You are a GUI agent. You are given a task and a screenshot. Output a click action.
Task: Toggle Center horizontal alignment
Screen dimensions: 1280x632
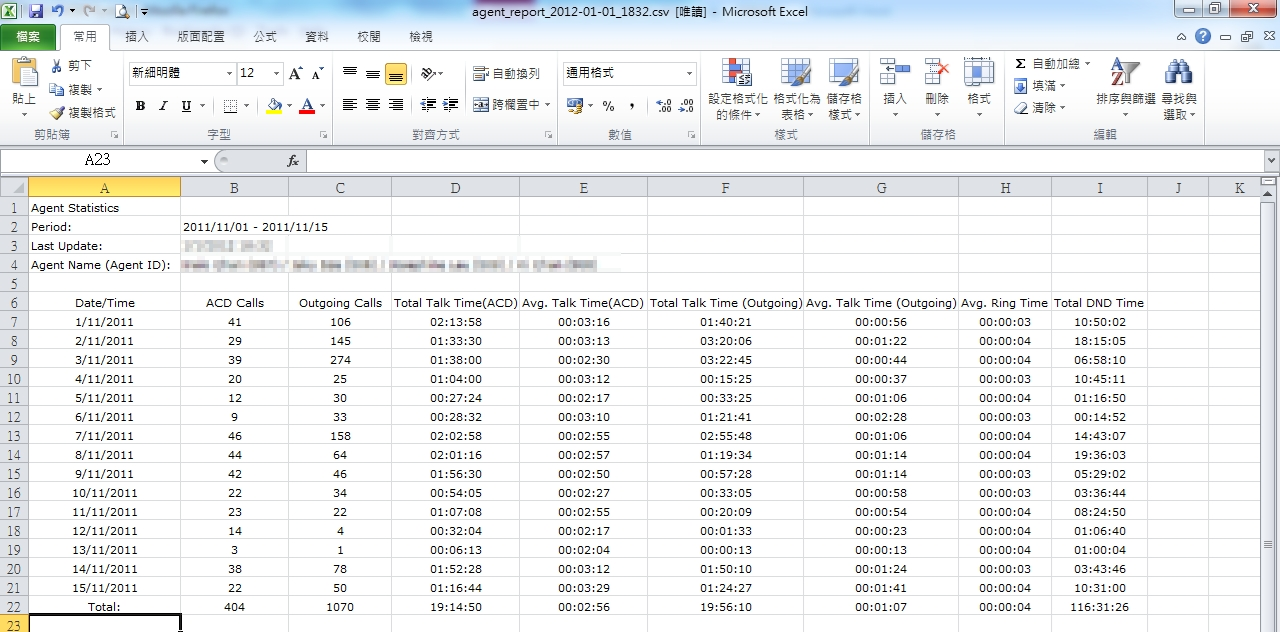point(373,105)
